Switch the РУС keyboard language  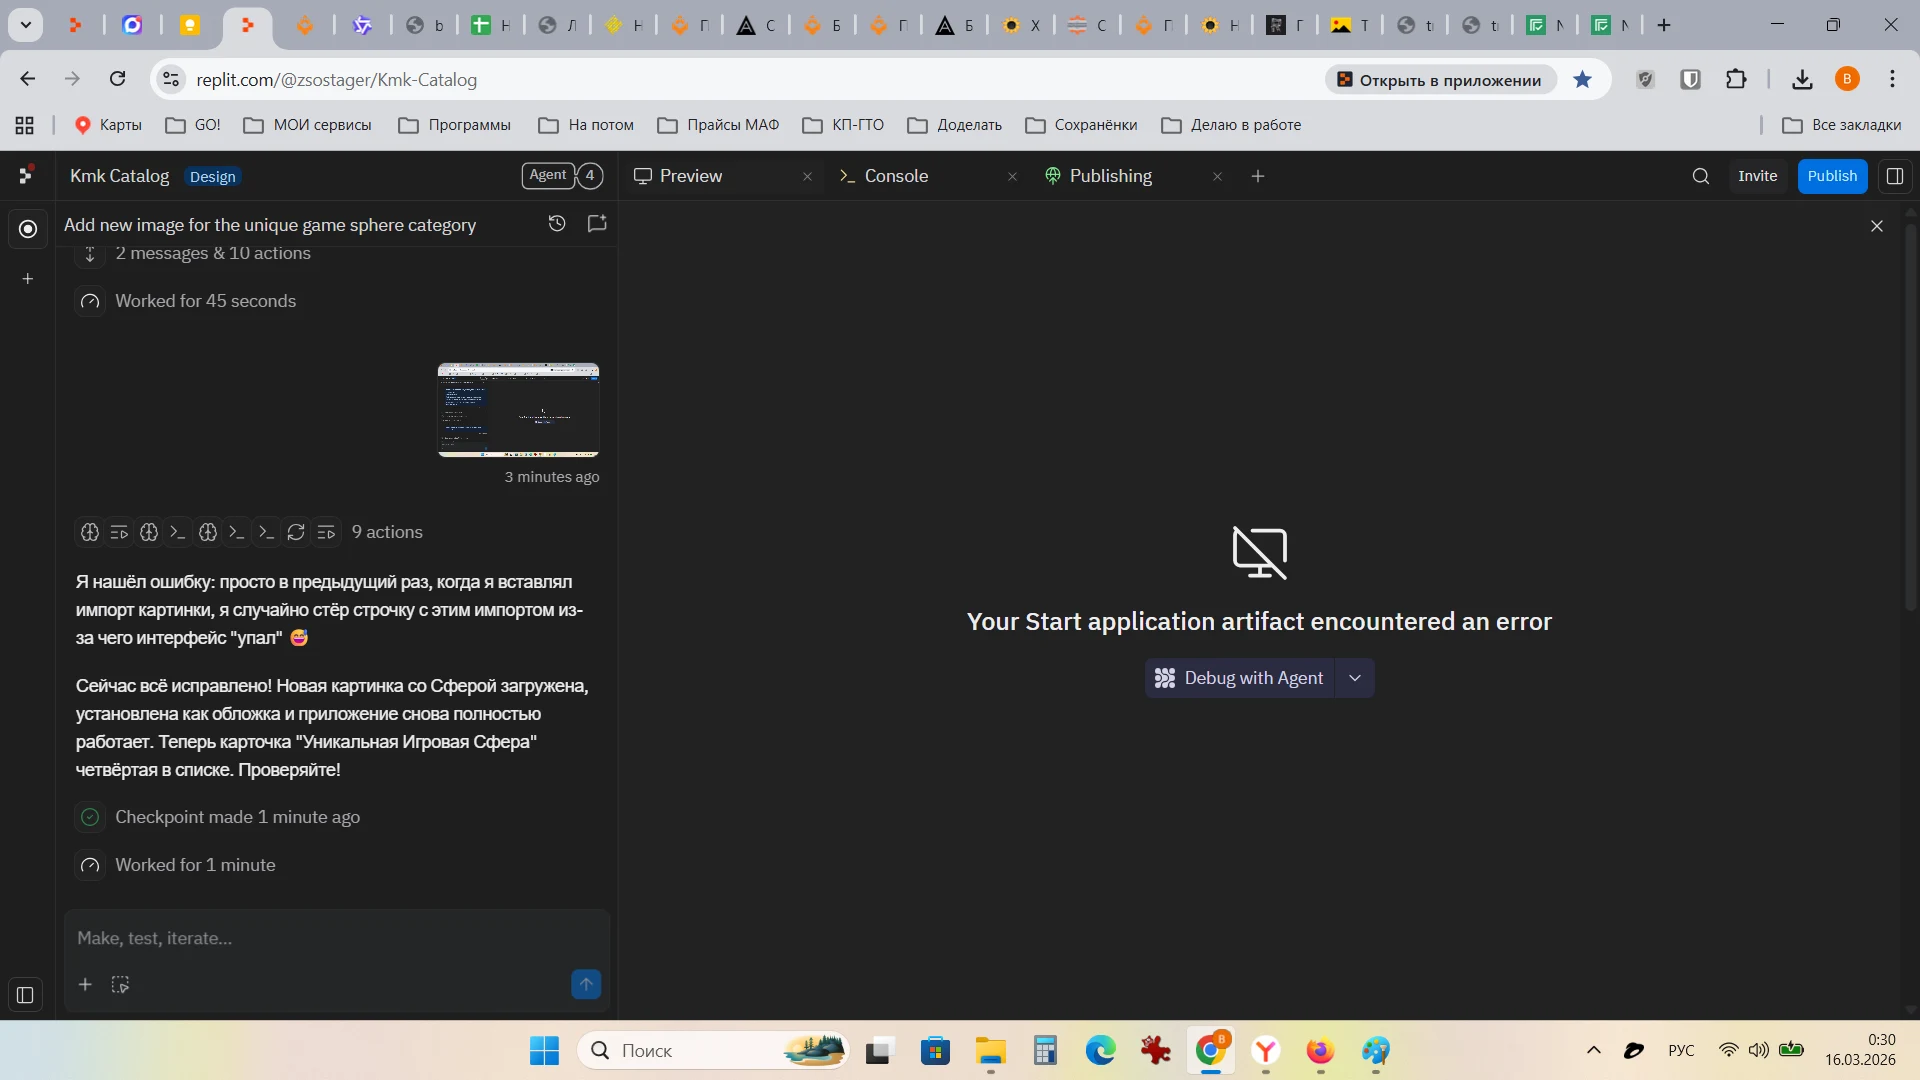(x=1682, y=1051)
